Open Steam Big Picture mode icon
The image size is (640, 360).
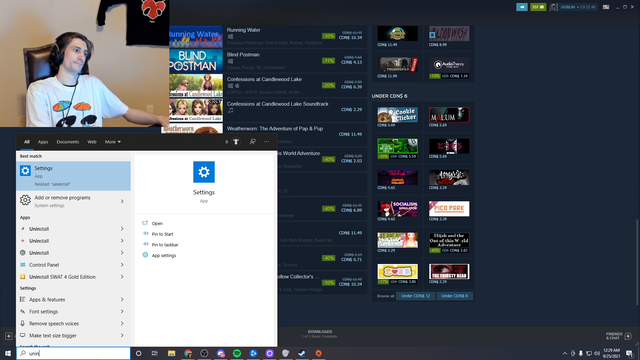click(606, 7)
